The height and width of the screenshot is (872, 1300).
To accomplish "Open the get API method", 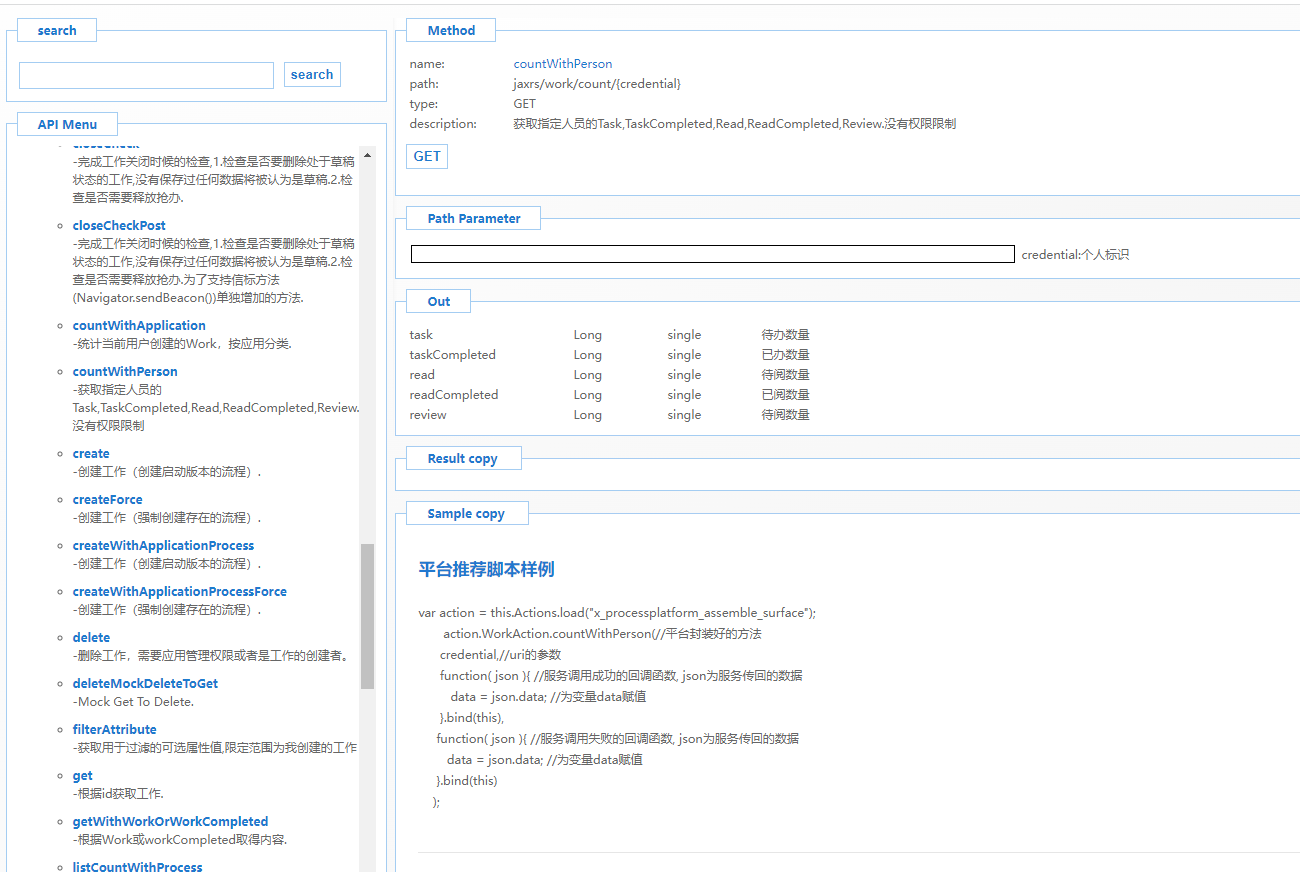I will pos(82,775).
